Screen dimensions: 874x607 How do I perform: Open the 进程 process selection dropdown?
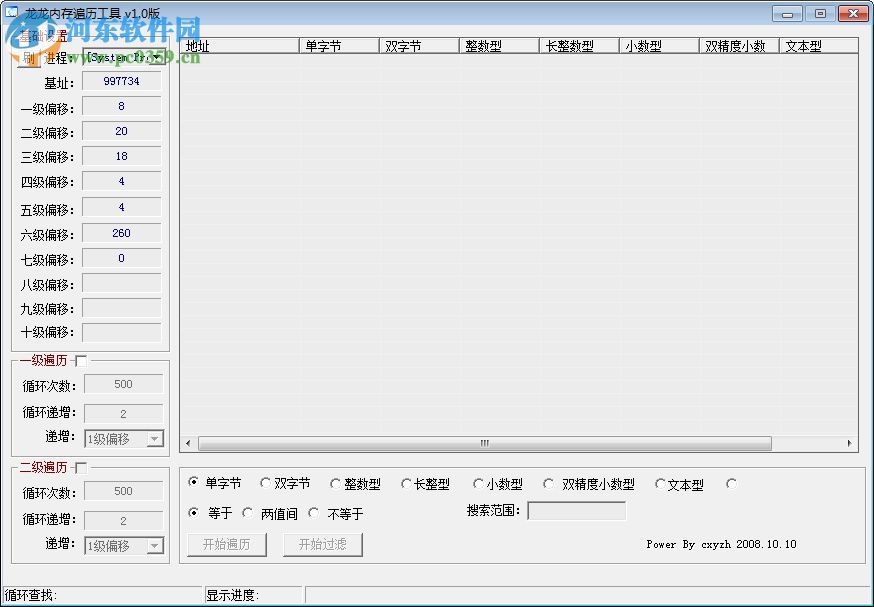[x=157, y=58]
